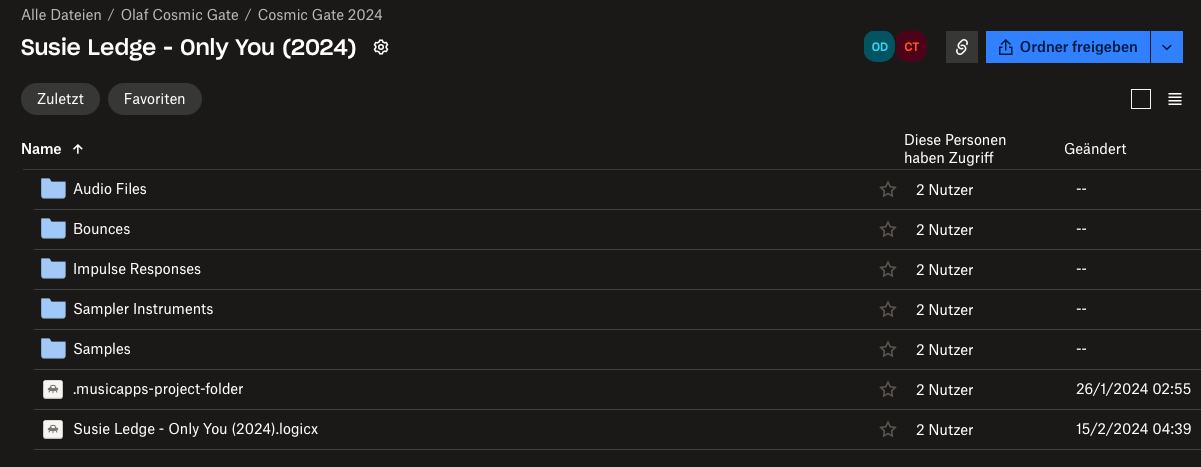The width and height of the screenshot is (1201, 467).
Task: Open the Impulse Responses folder
Action: [137, 269]
